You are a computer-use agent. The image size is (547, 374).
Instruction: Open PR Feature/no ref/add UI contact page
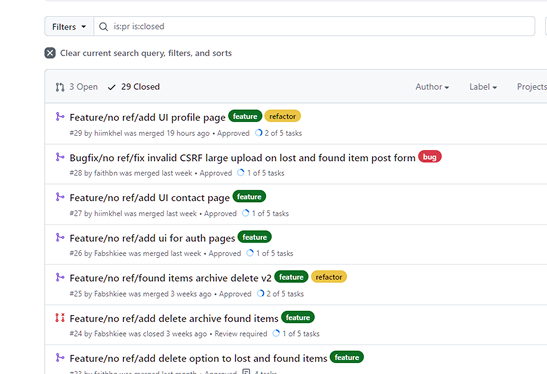pos(150,198)
